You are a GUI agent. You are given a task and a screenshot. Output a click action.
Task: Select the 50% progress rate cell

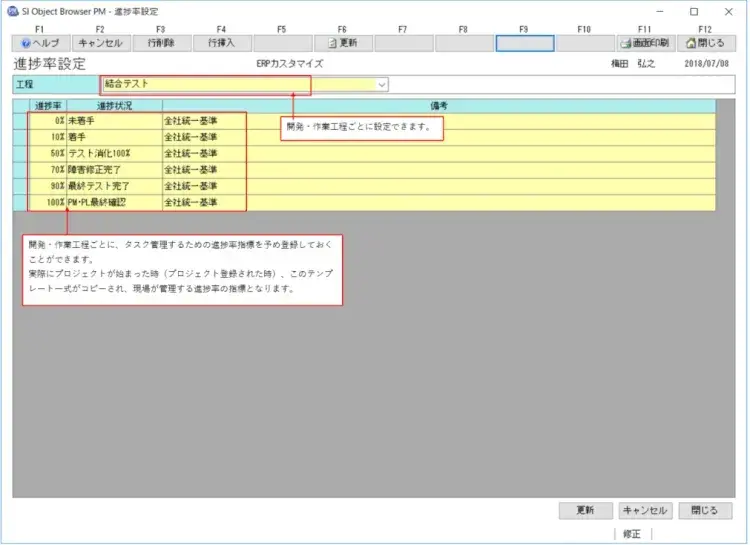pos(48,154)
